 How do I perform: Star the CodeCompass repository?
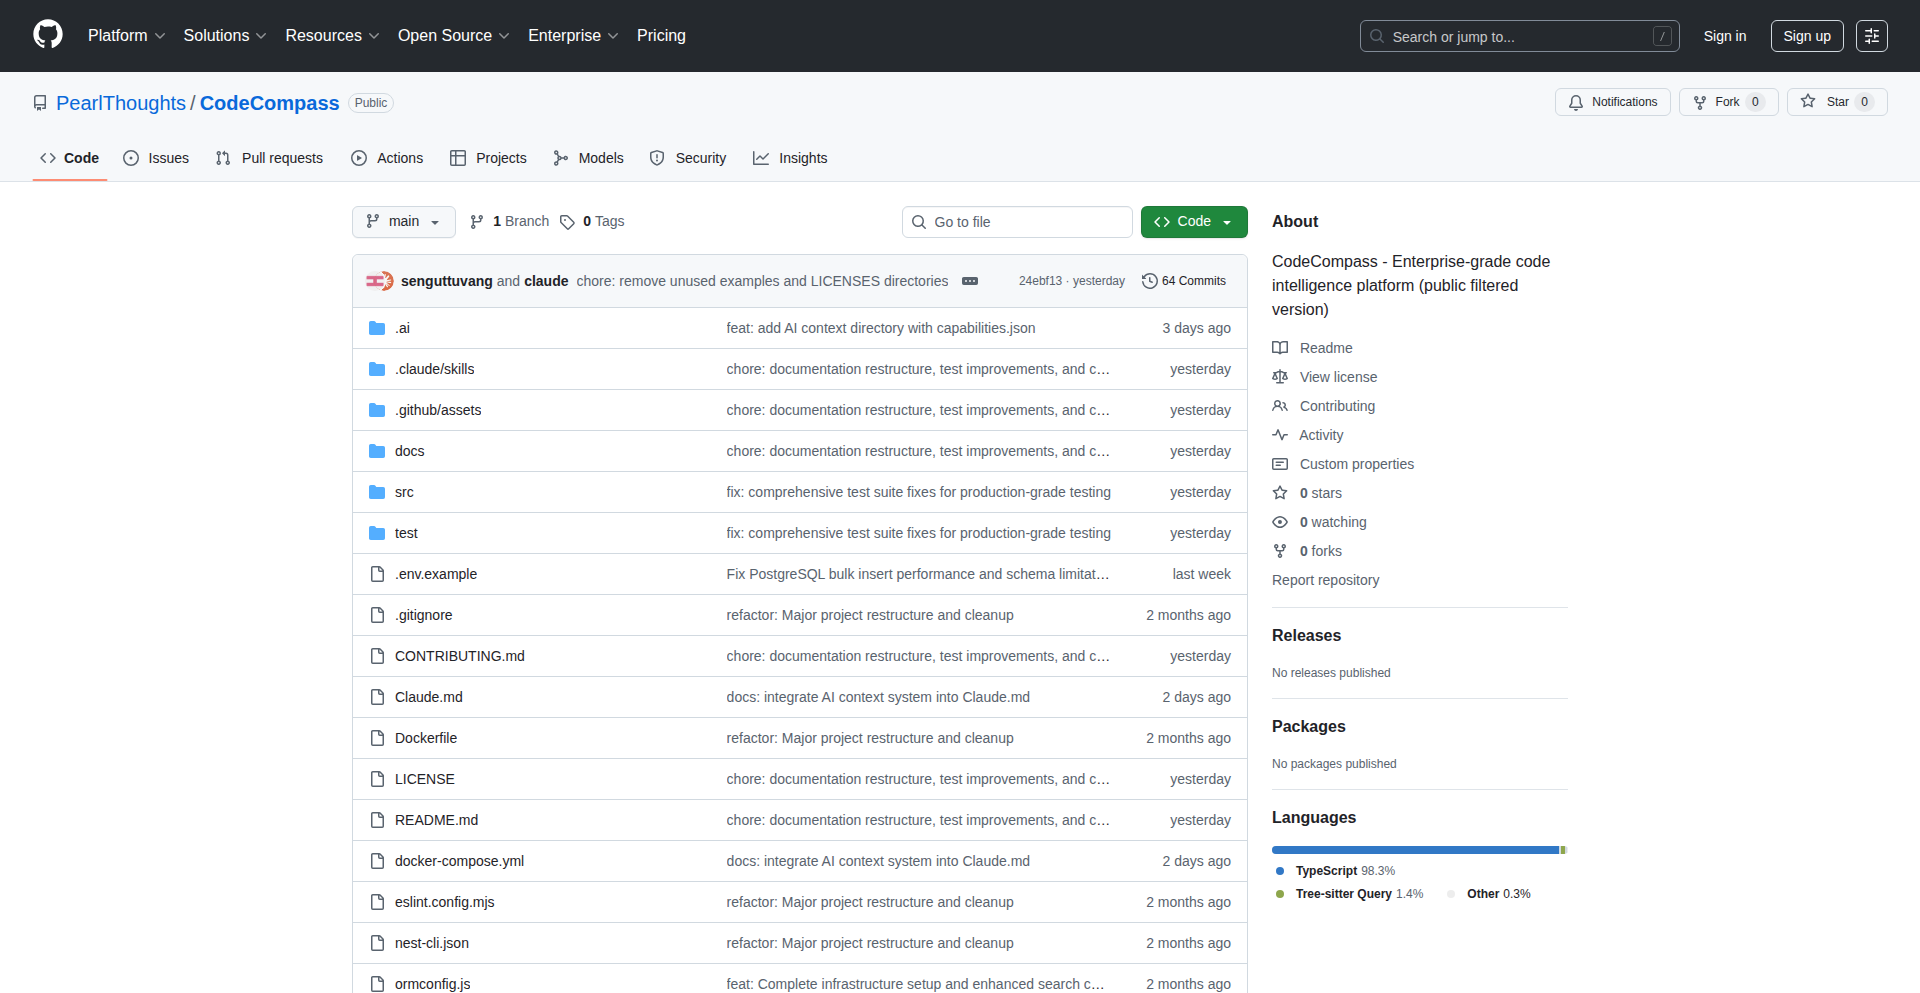point(1837,101)
